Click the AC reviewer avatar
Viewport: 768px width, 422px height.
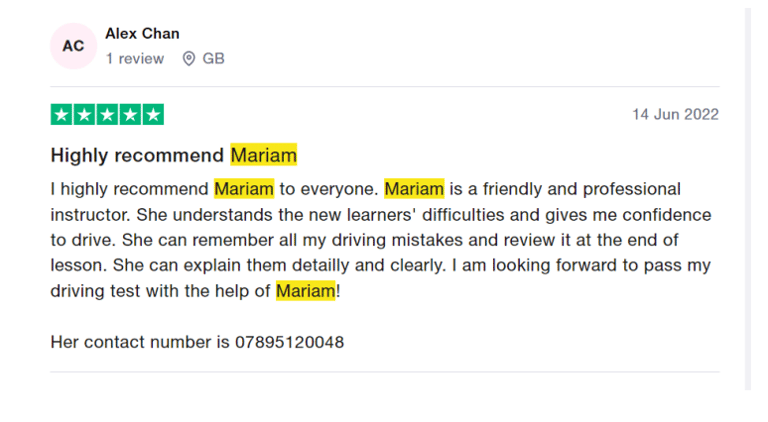click(73, 46)
